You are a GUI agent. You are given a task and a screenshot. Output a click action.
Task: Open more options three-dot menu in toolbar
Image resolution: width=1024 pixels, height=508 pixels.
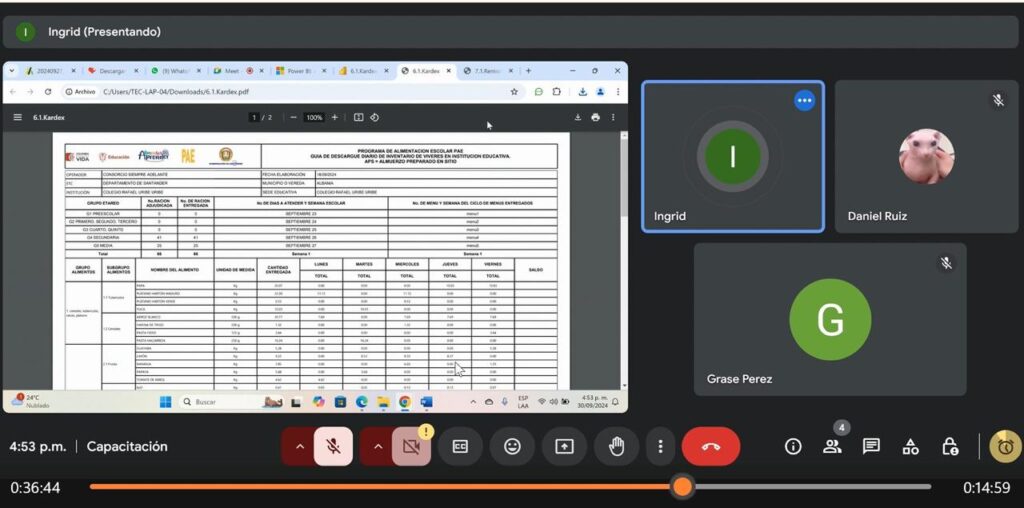tap(660, 447)
